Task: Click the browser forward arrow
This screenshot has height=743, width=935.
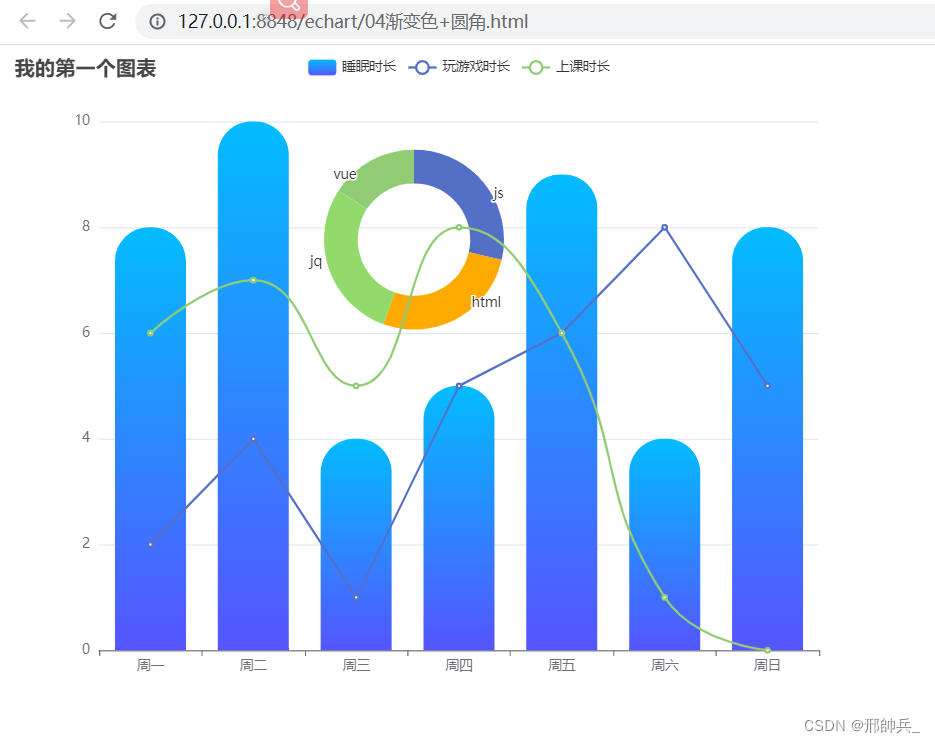Action: click(67, 21)
